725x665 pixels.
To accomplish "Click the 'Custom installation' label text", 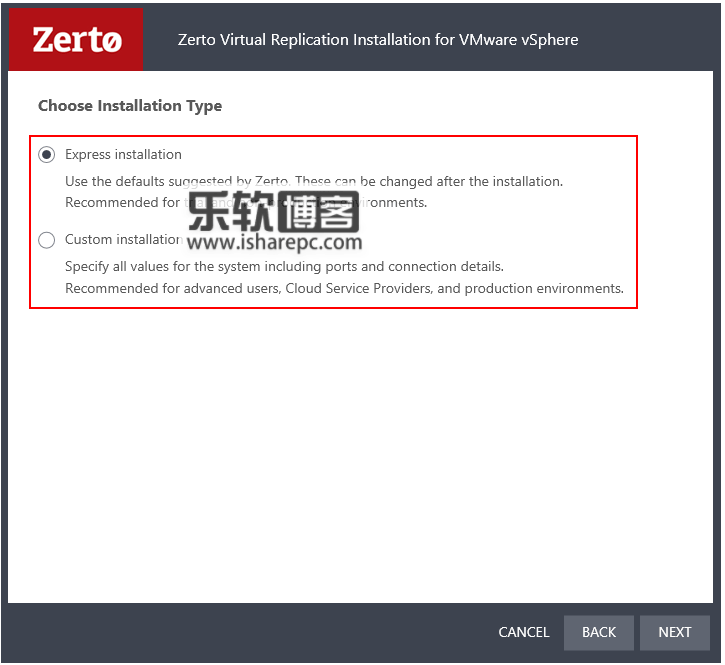I will tap(123, 240).
